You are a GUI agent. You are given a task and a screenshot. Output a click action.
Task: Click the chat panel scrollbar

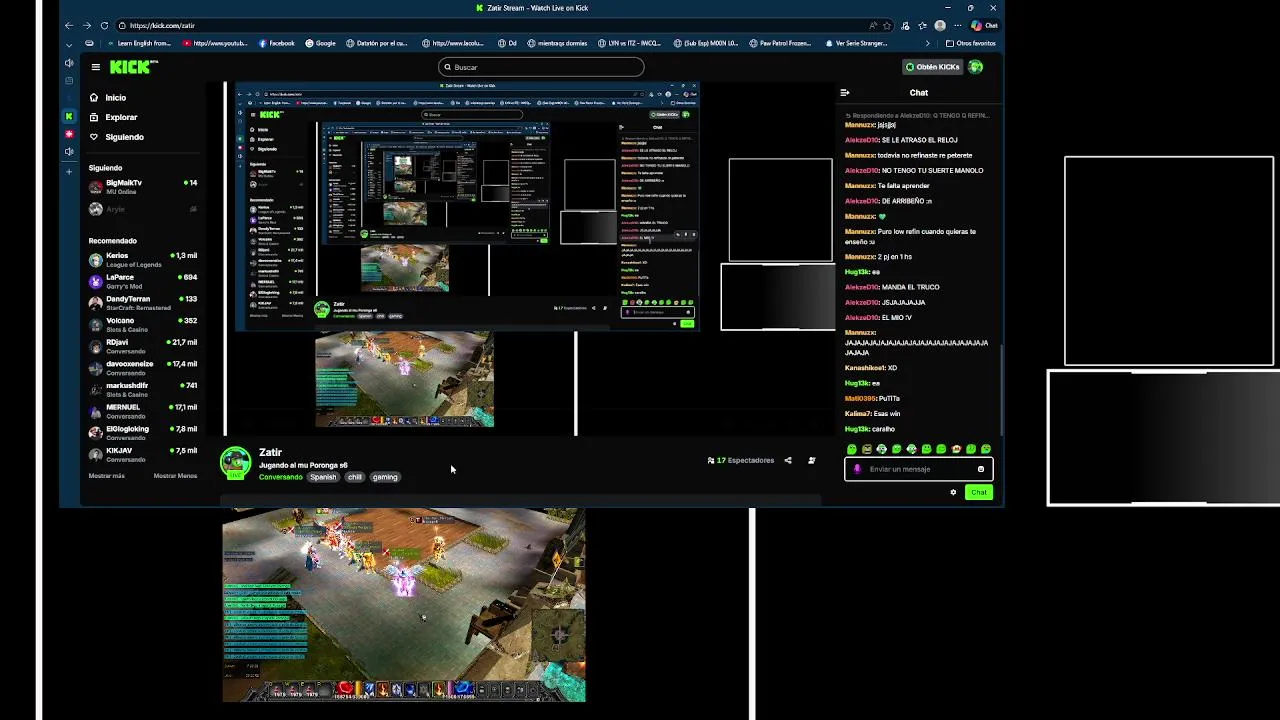tap(1000, 390)
